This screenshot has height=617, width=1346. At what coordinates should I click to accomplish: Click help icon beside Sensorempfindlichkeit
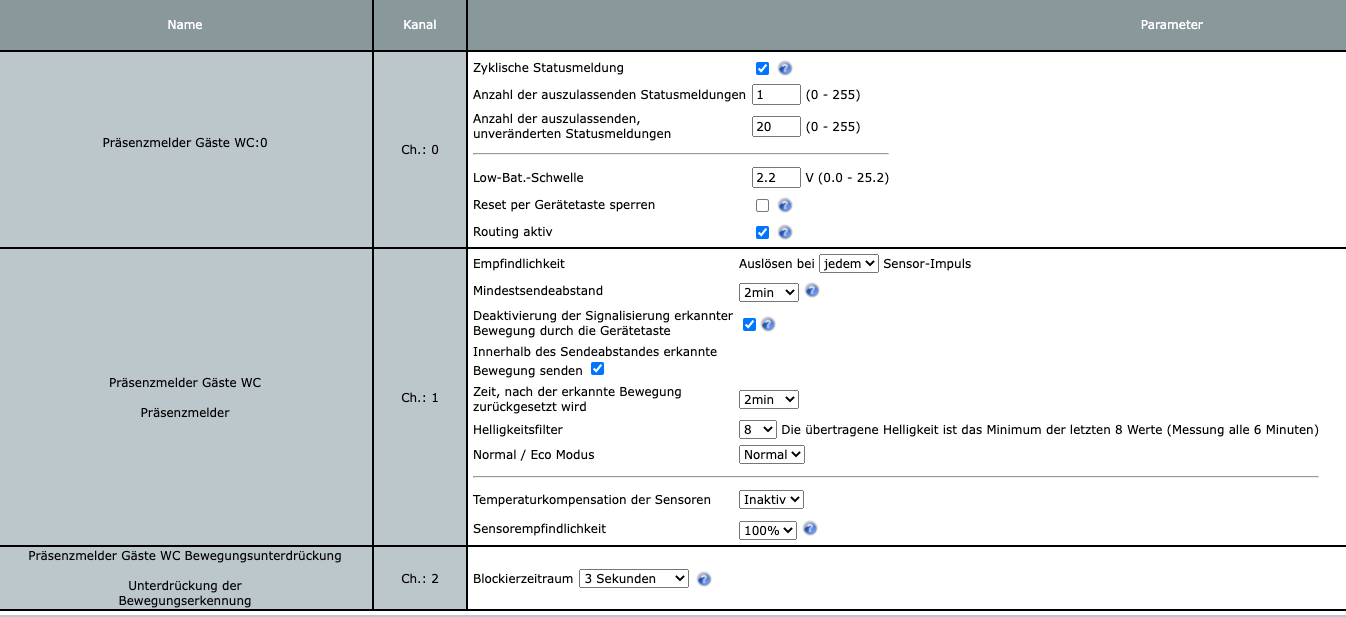click(x=810, y=528)
